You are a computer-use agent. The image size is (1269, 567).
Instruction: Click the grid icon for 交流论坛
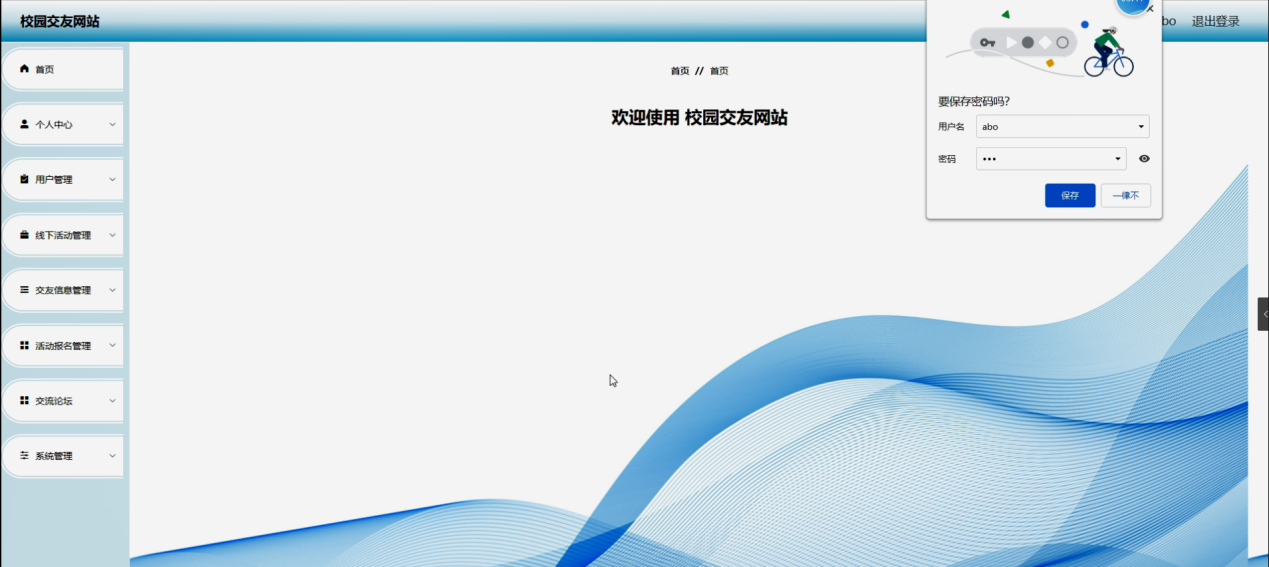(24, 400)
